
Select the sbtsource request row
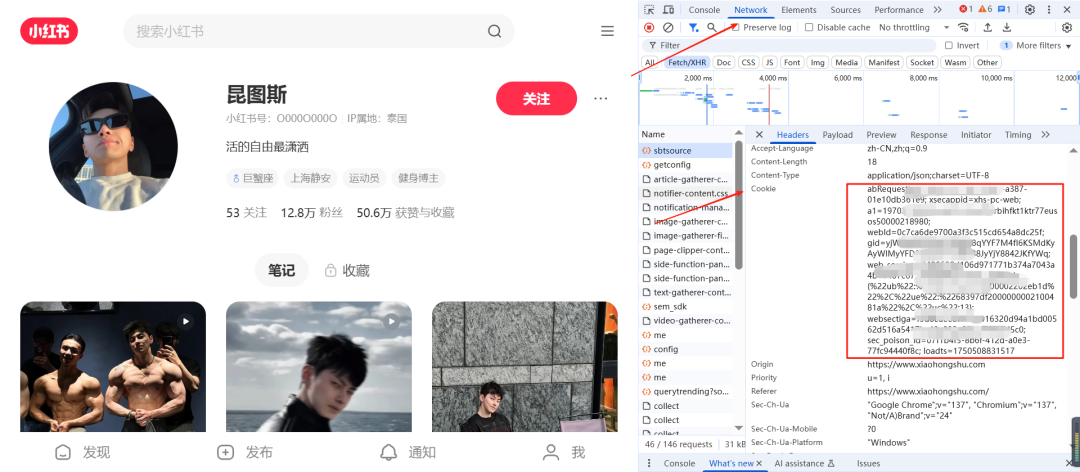686,150
